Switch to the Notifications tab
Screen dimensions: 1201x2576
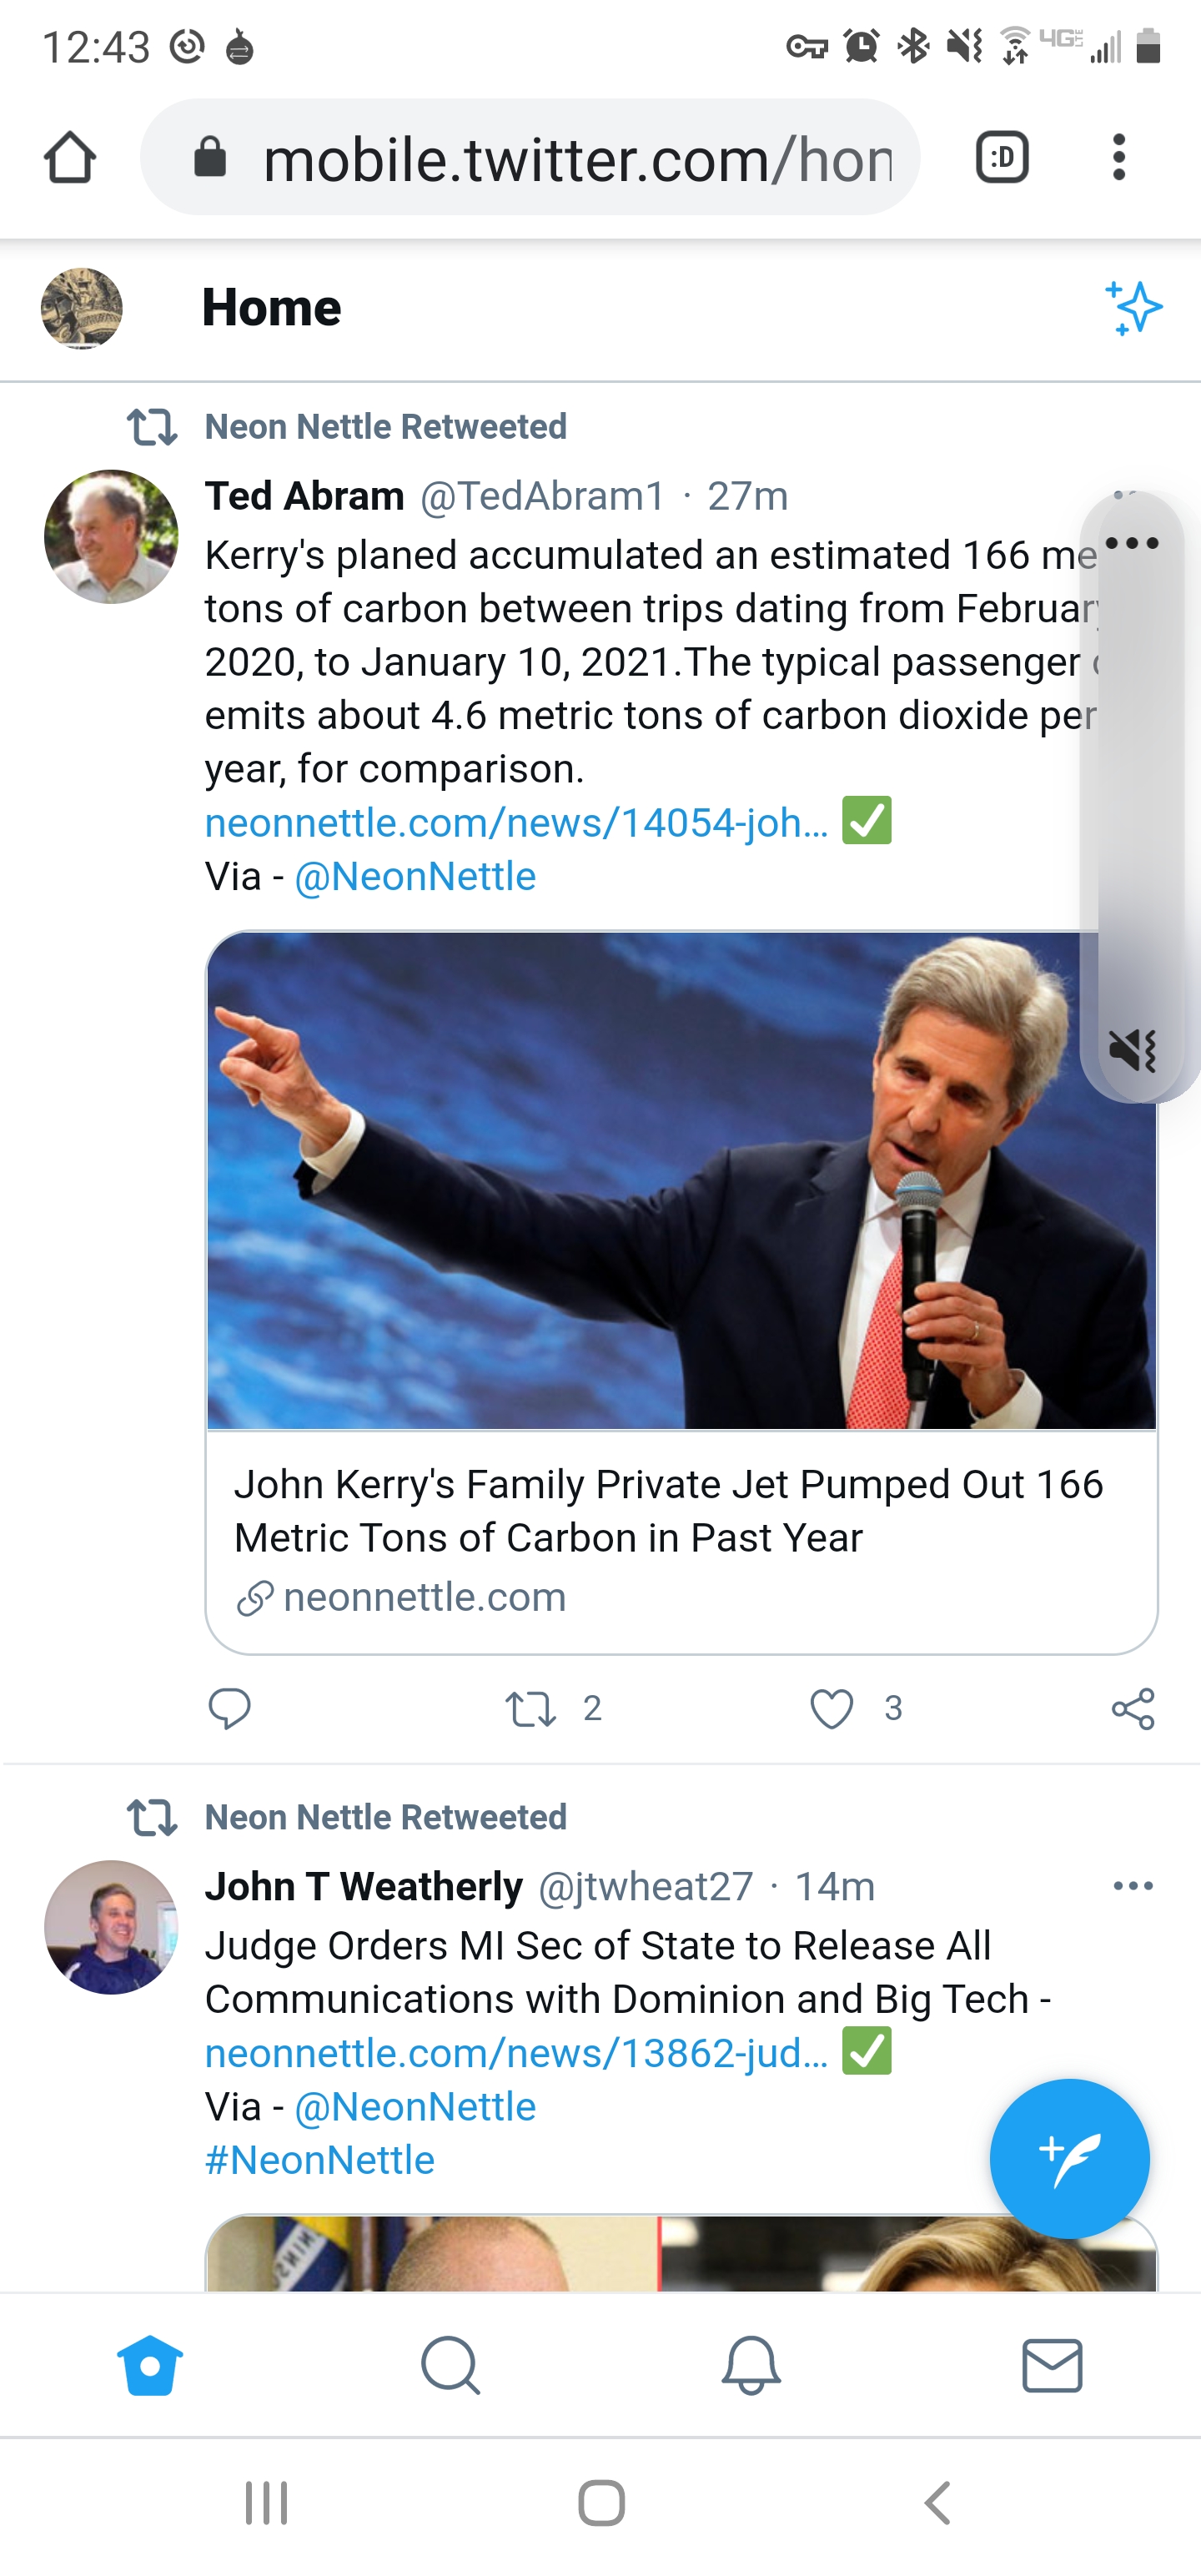[751, 2366]
